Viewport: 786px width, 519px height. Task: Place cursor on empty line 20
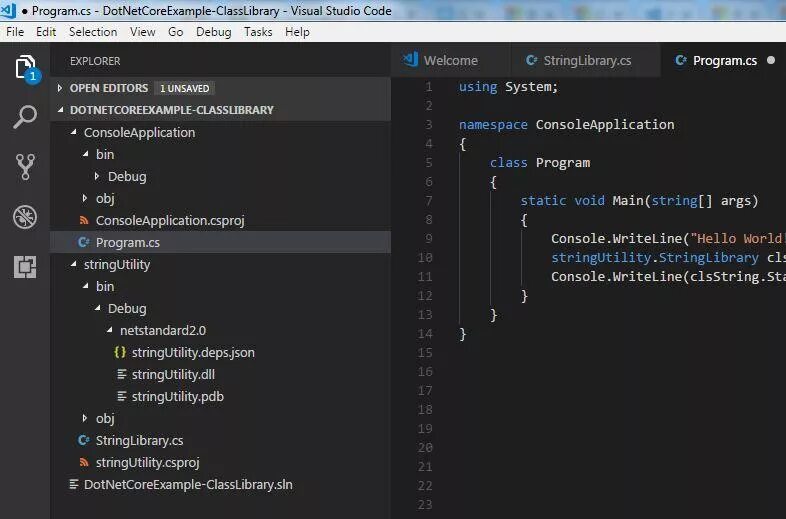tap(622, 447)
